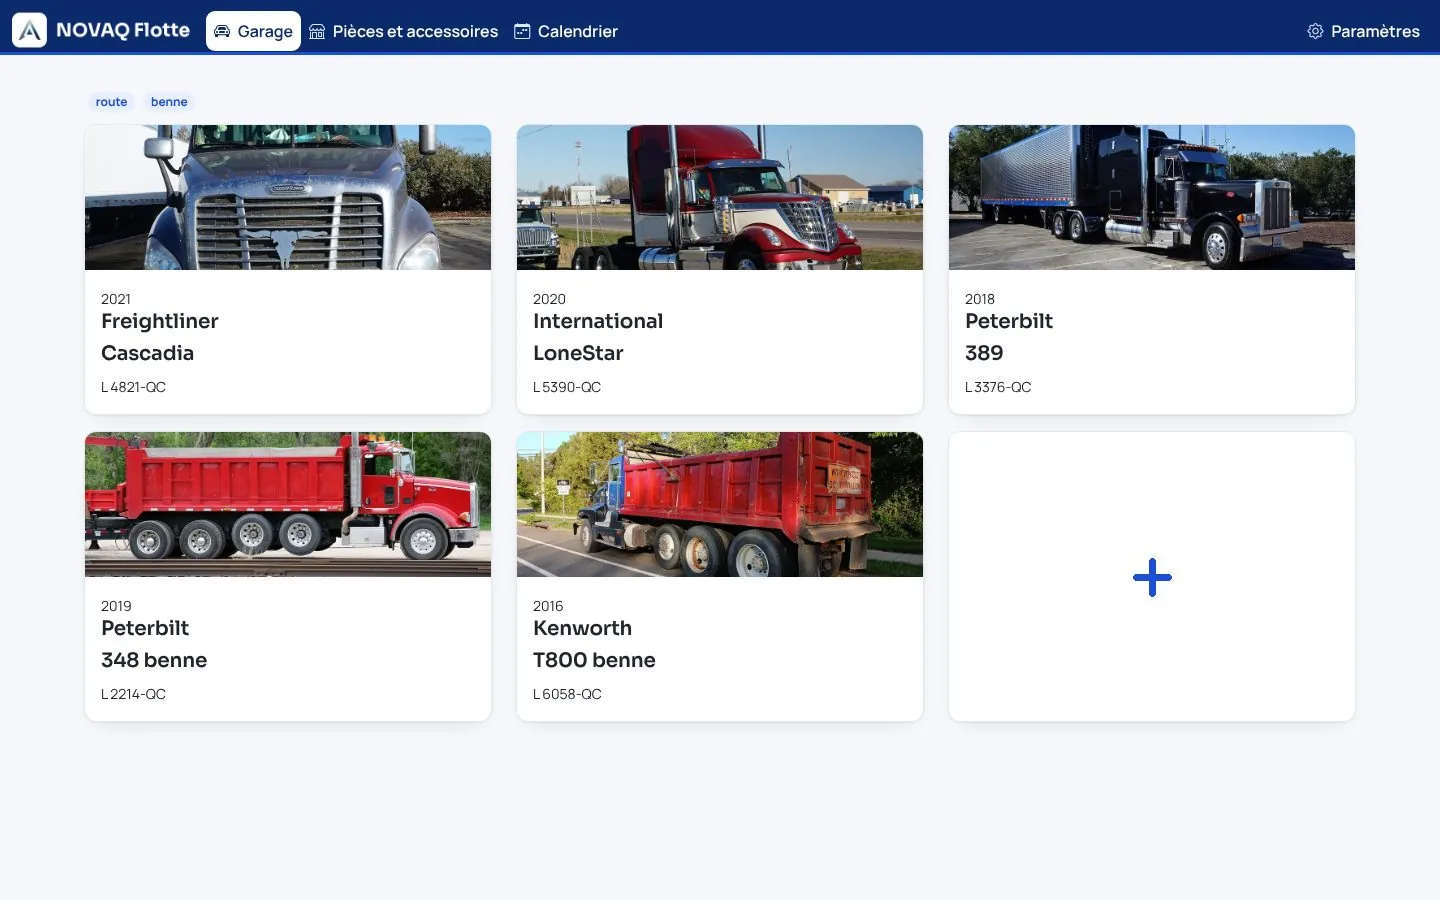The width and height of the screenshot is (1440, 900).
Task: Open Paramètres settings
Action: 1363,31
